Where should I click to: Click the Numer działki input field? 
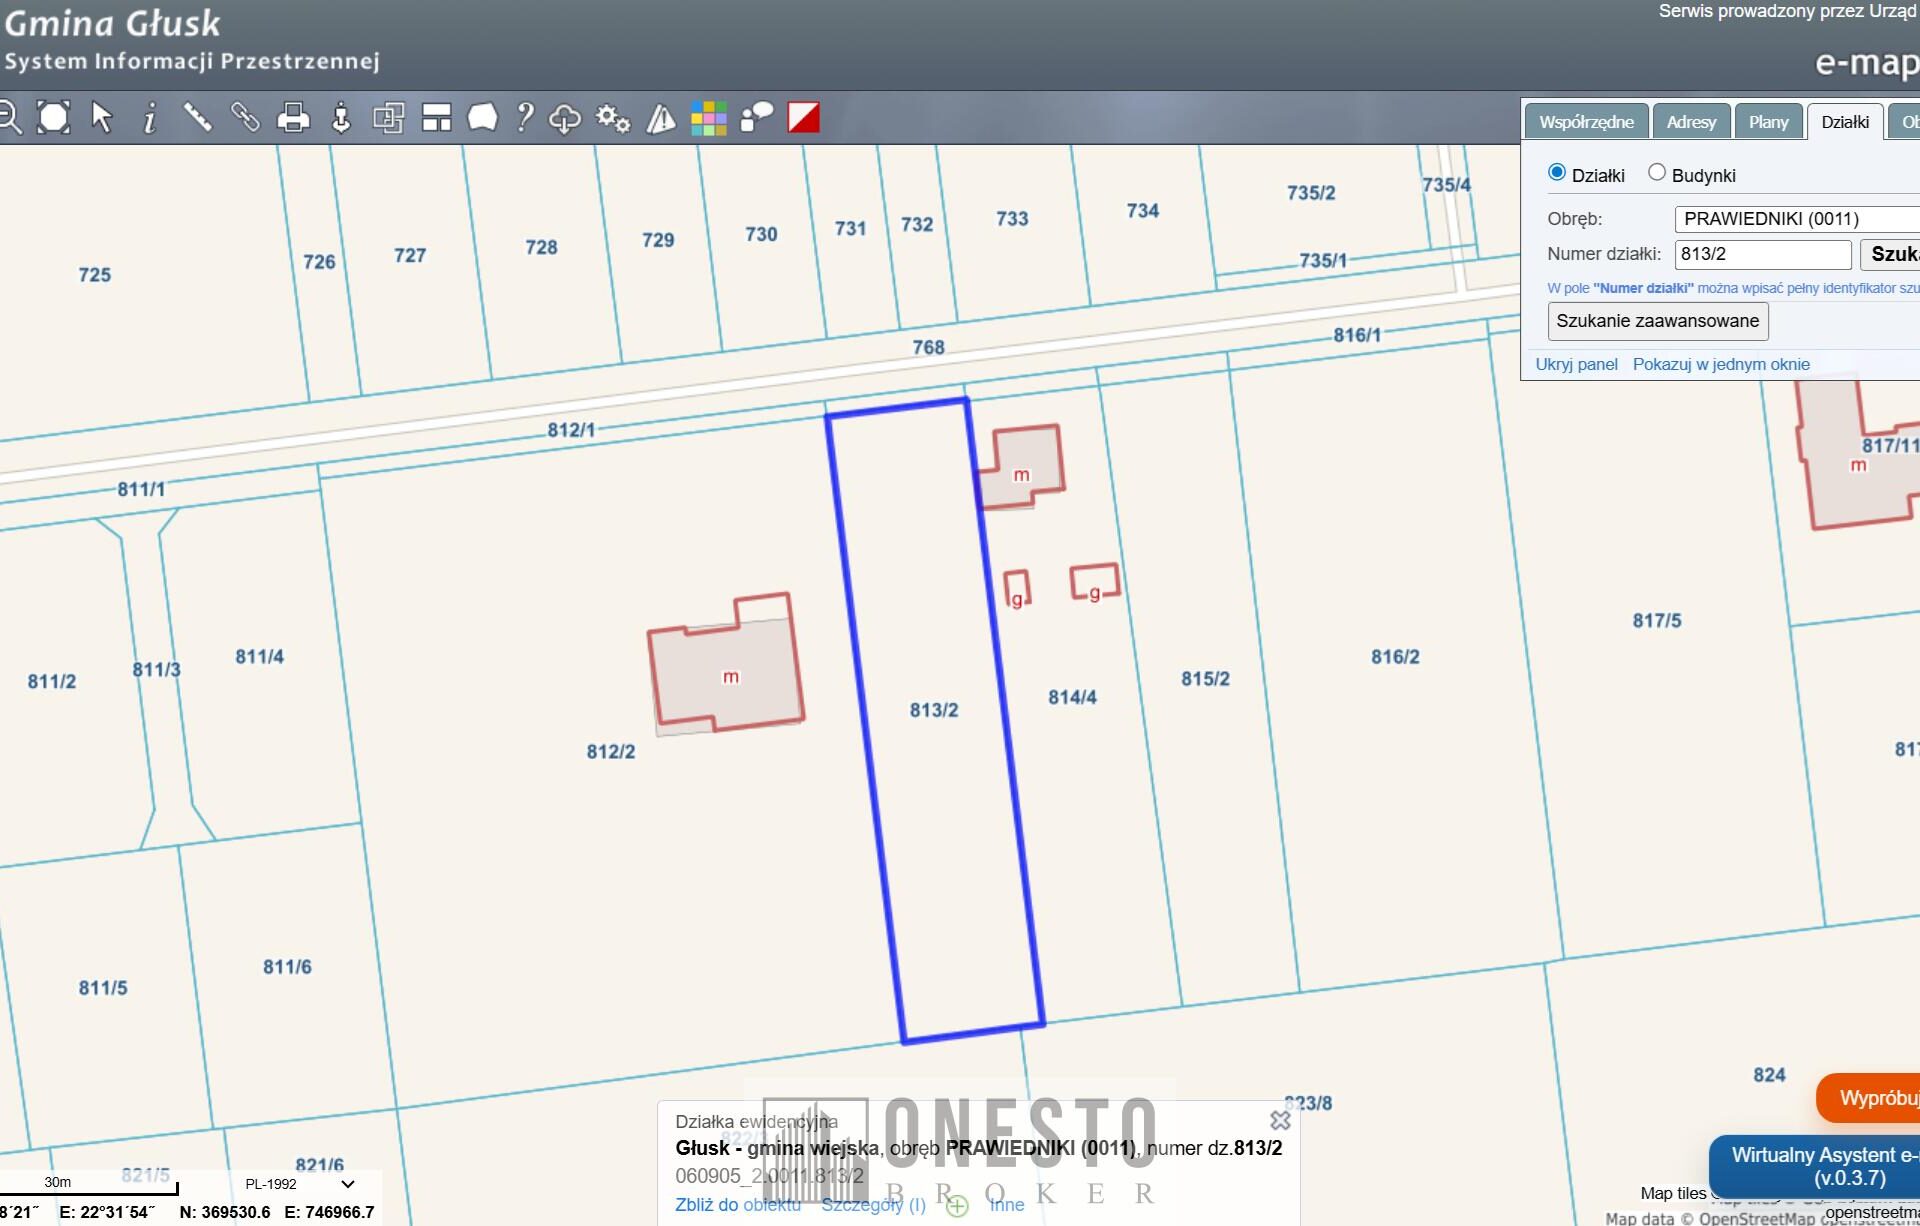[x=1762, y=254]
